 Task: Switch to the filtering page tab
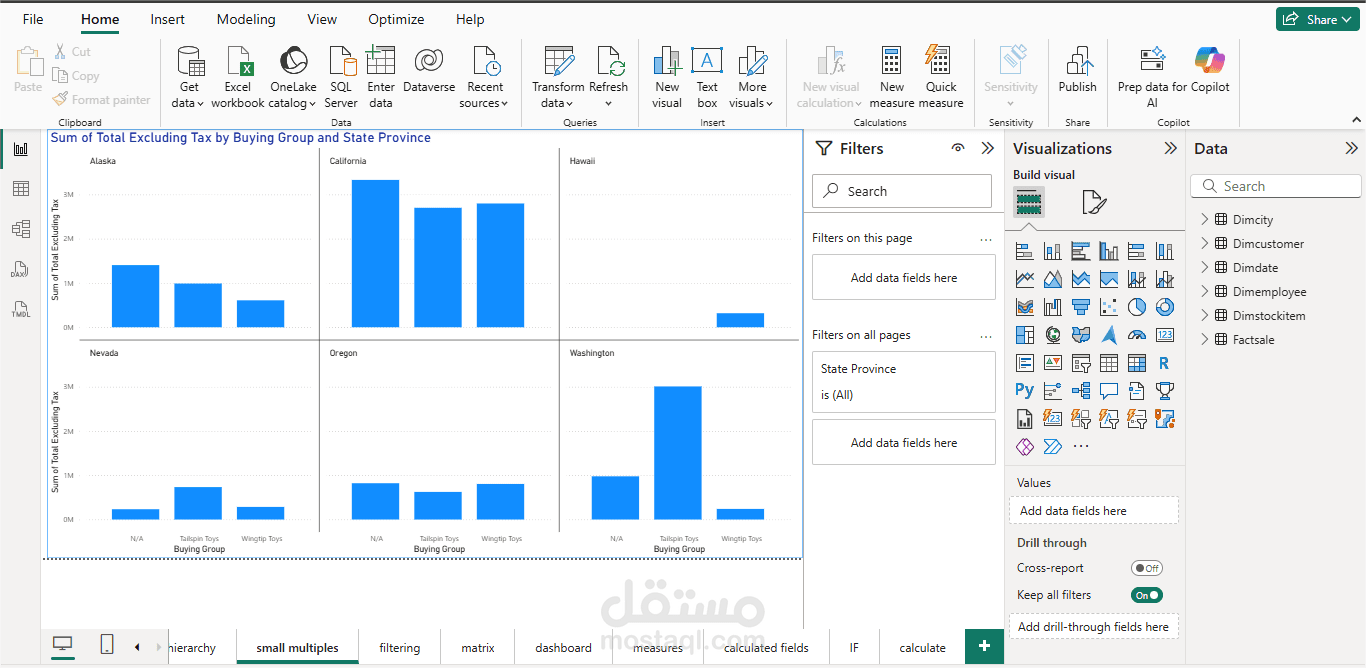[x=399, y=648]
